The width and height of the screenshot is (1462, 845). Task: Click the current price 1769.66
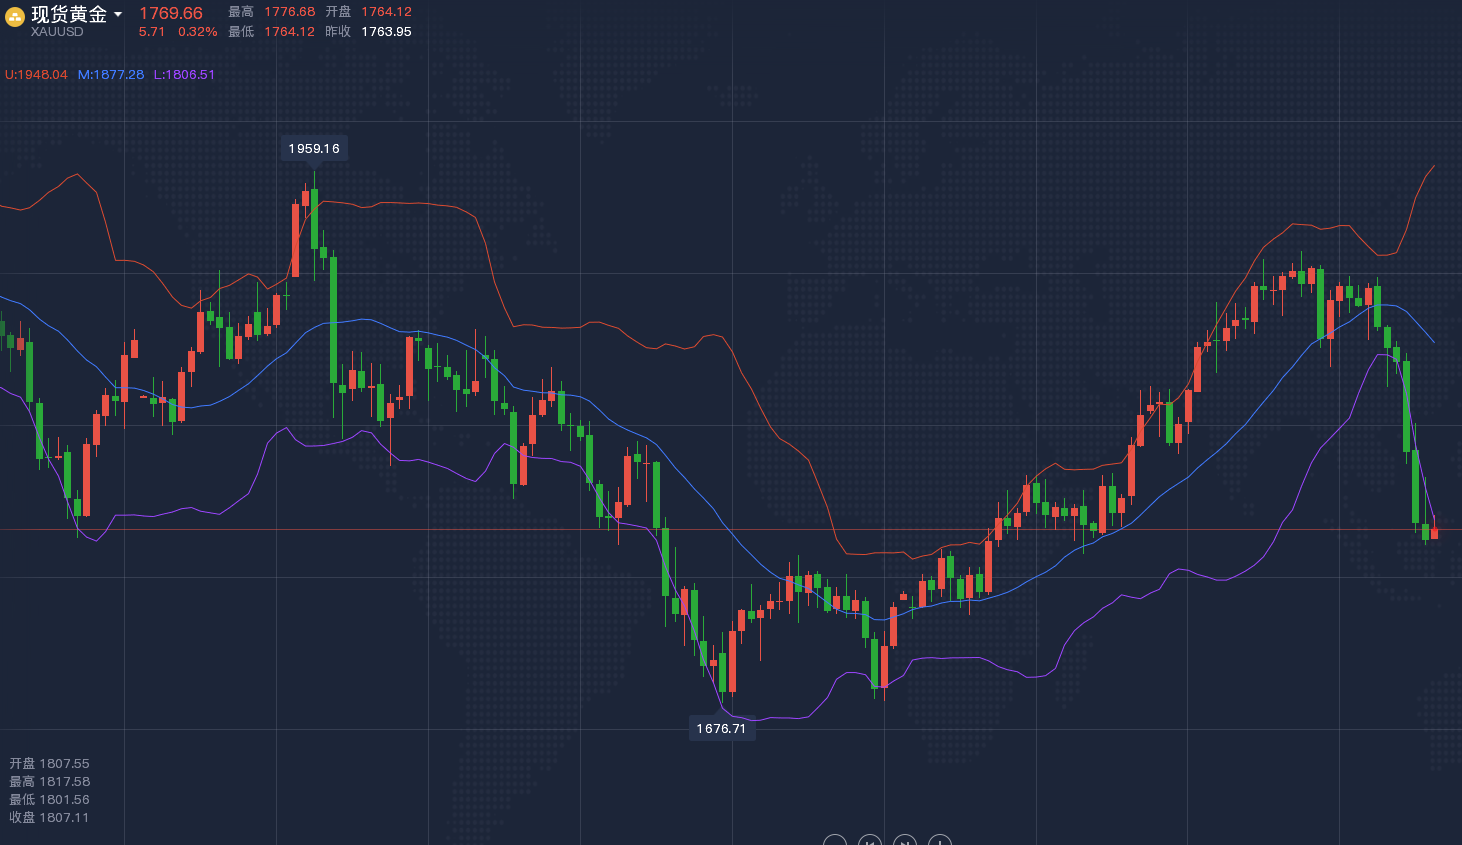170,13
